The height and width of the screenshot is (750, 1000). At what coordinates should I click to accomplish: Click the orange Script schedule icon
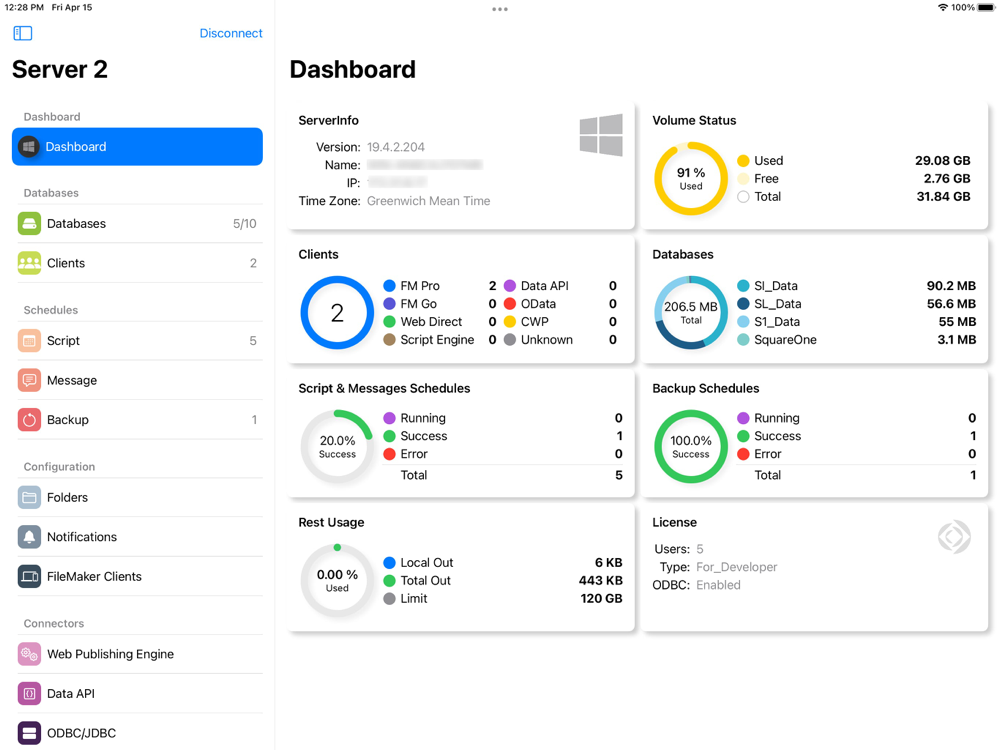click(29, 341)
